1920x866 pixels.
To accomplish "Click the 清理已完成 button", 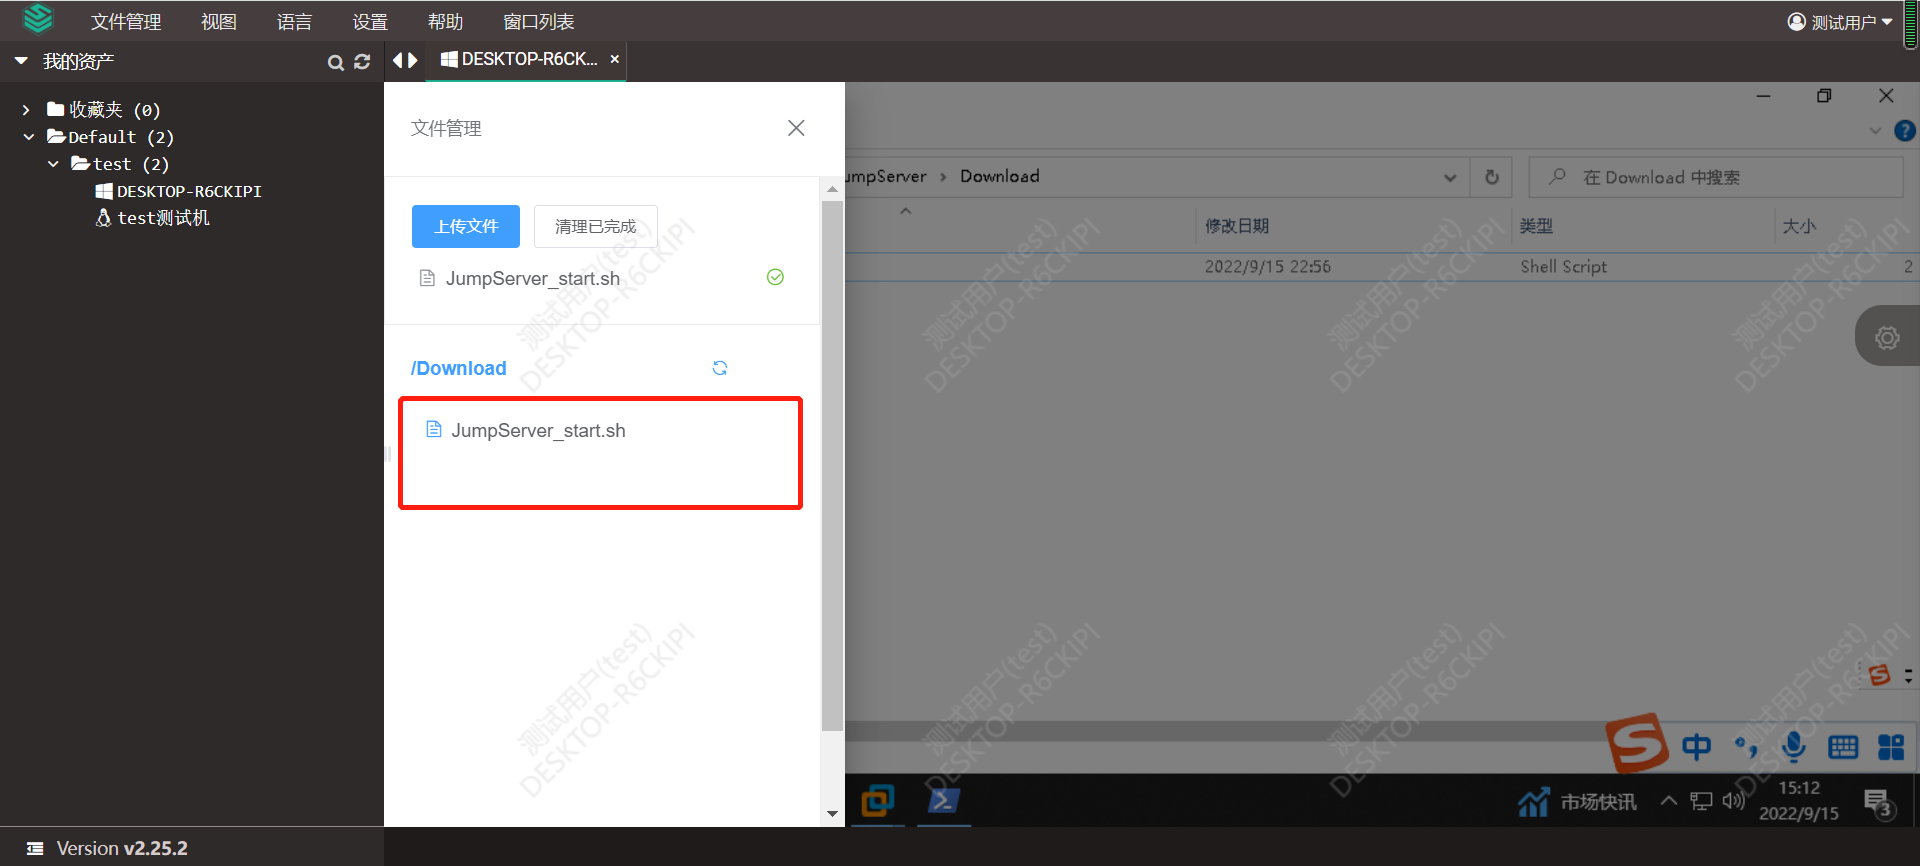I will click(596, 226).
